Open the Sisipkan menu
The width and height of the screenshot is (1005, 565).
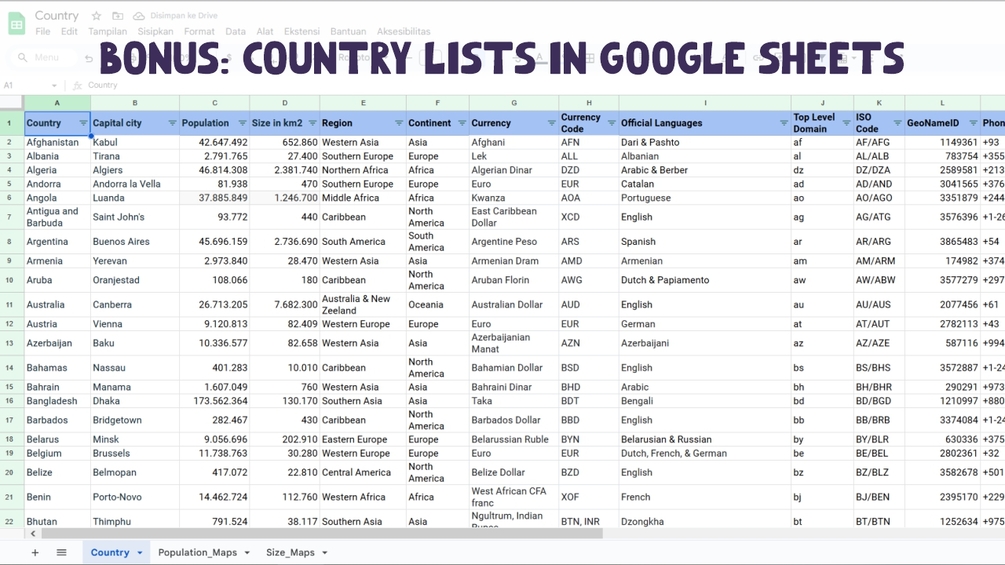tap(155, 31)
